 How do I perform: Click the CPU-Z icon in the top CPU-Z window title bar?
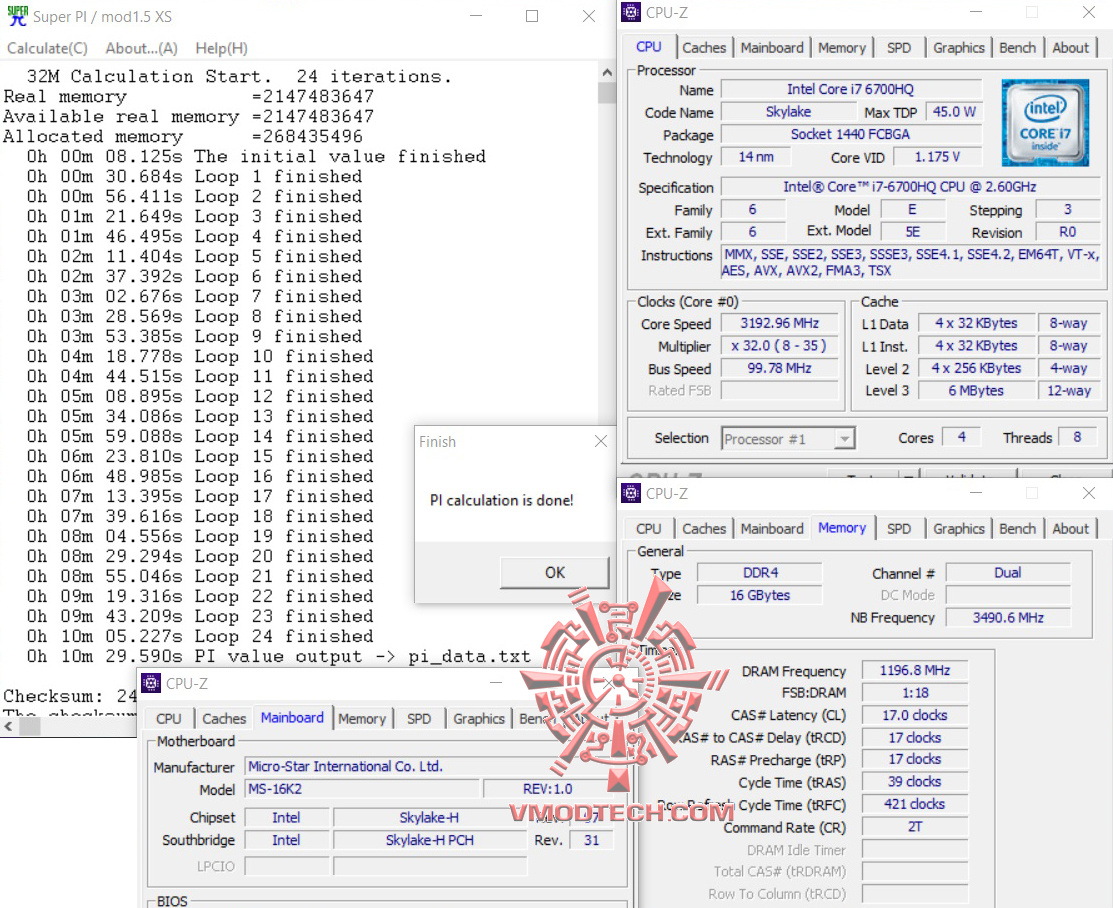630,12
